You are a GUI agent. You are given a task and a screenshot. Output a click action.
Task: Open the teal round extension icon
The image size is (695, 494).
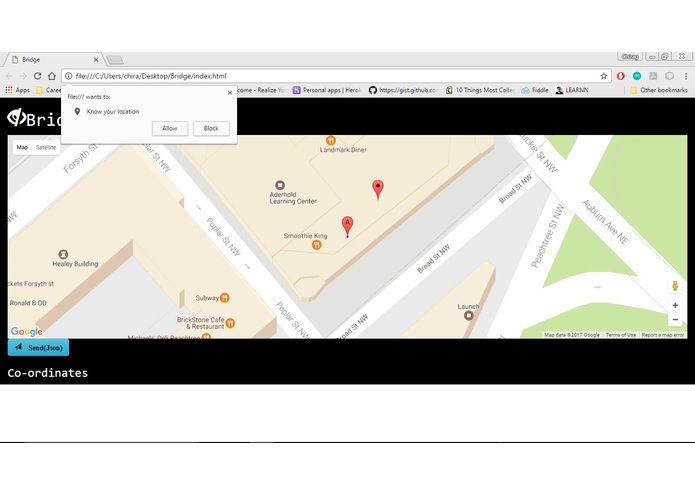point(637,76)
